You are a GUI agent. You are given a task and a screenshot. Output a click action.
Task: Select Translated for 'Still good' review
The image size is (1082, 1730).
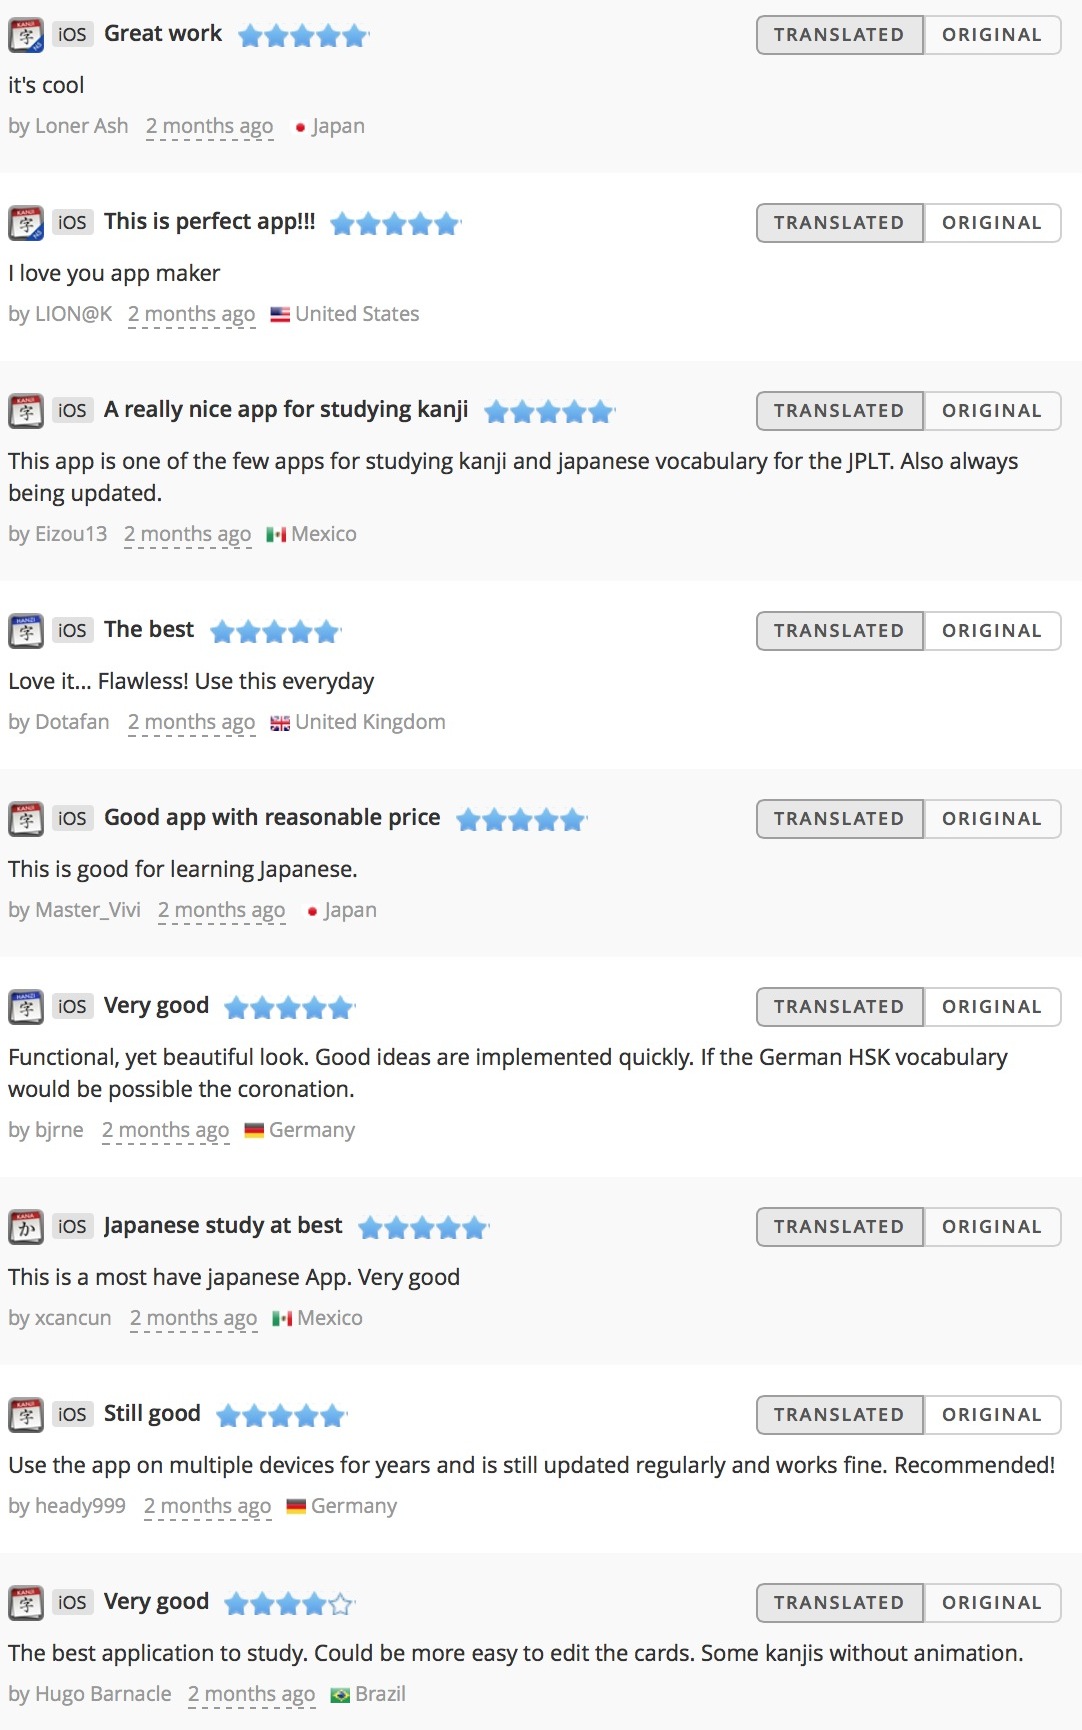click(839, 1415)
